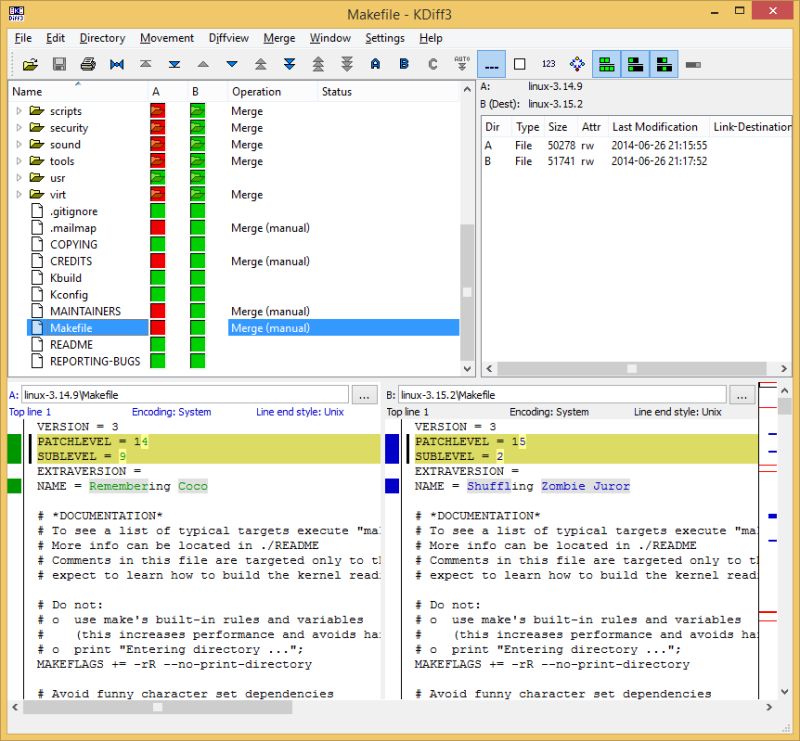800x741 pixels.
Task: Go to first delta icon
Action: [145, 64]
